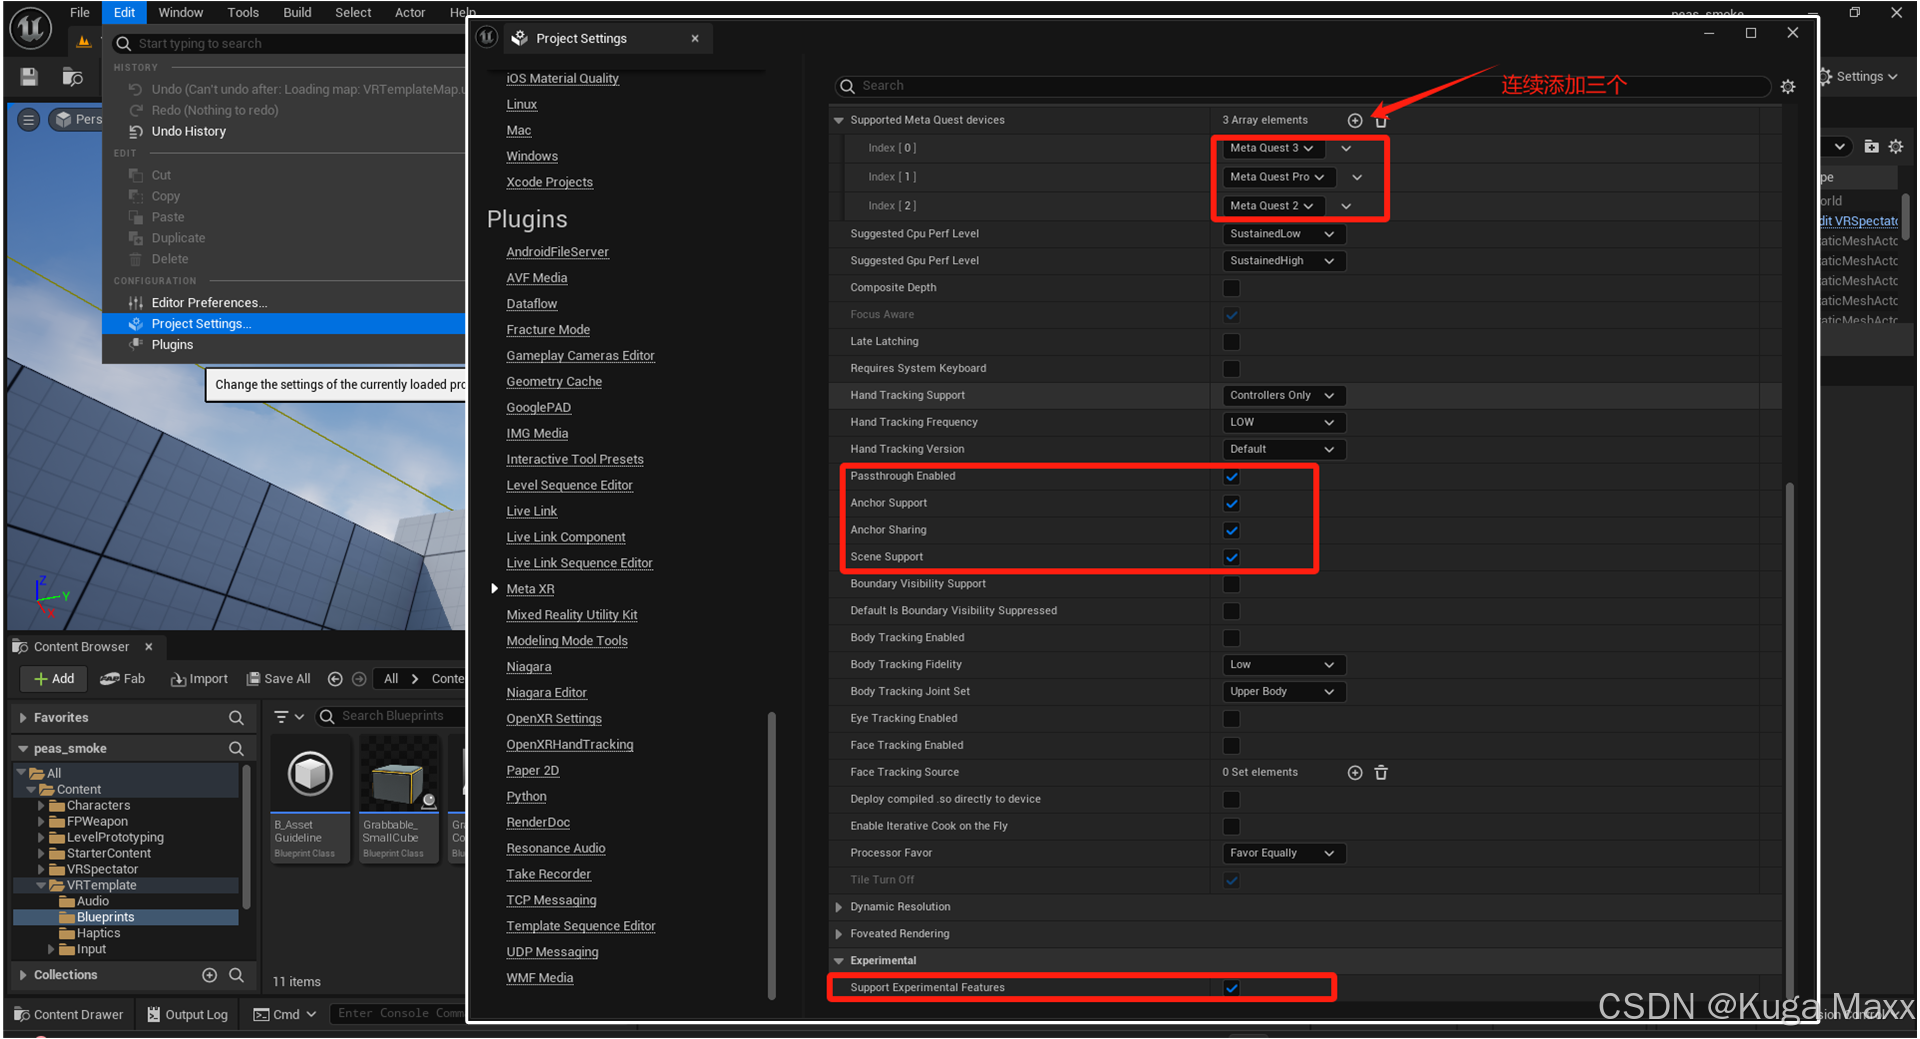
Task: Navigate forward in Content Browser history
Action: point(359,679)
